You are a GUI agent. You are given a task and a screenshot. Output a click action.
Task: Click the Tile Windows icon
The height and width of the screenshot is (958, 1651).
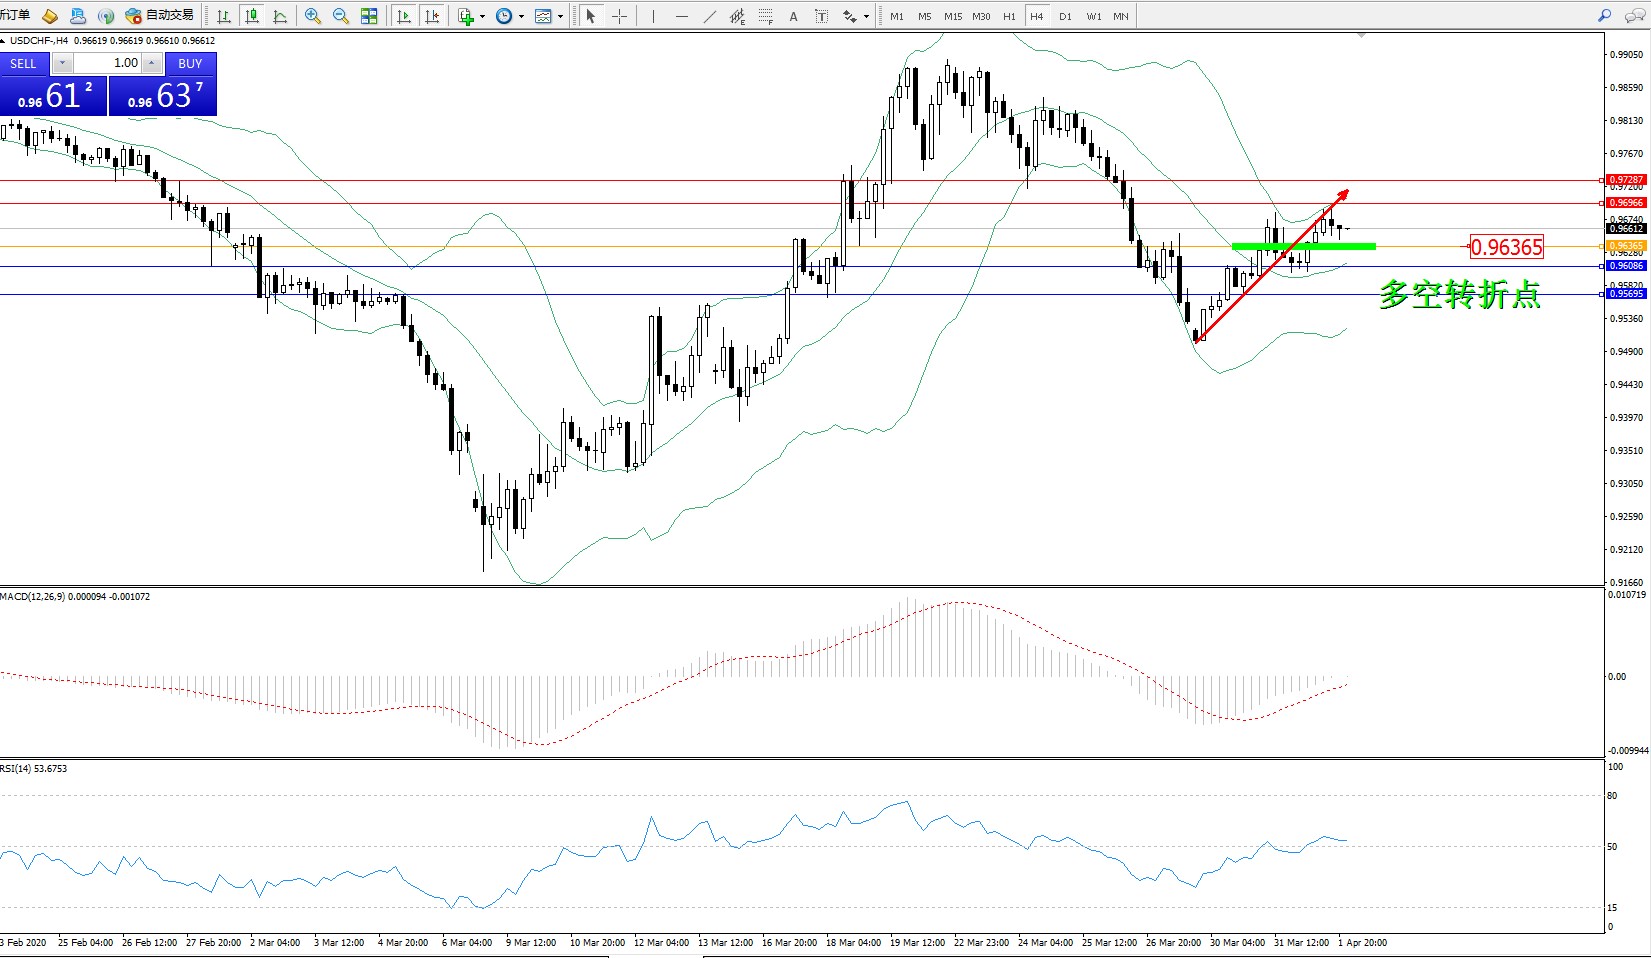tap(369, 16)
